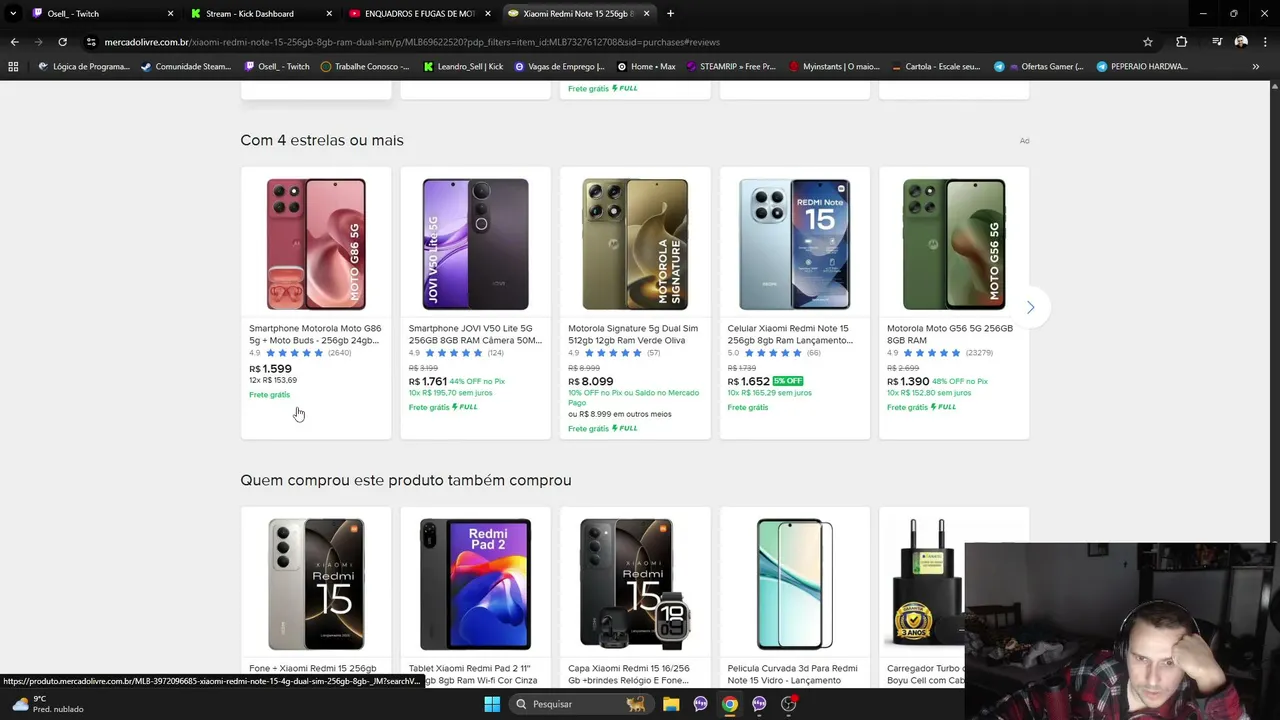
Task: Open the weather widget showing 9°C
Action: pos(48,704)
